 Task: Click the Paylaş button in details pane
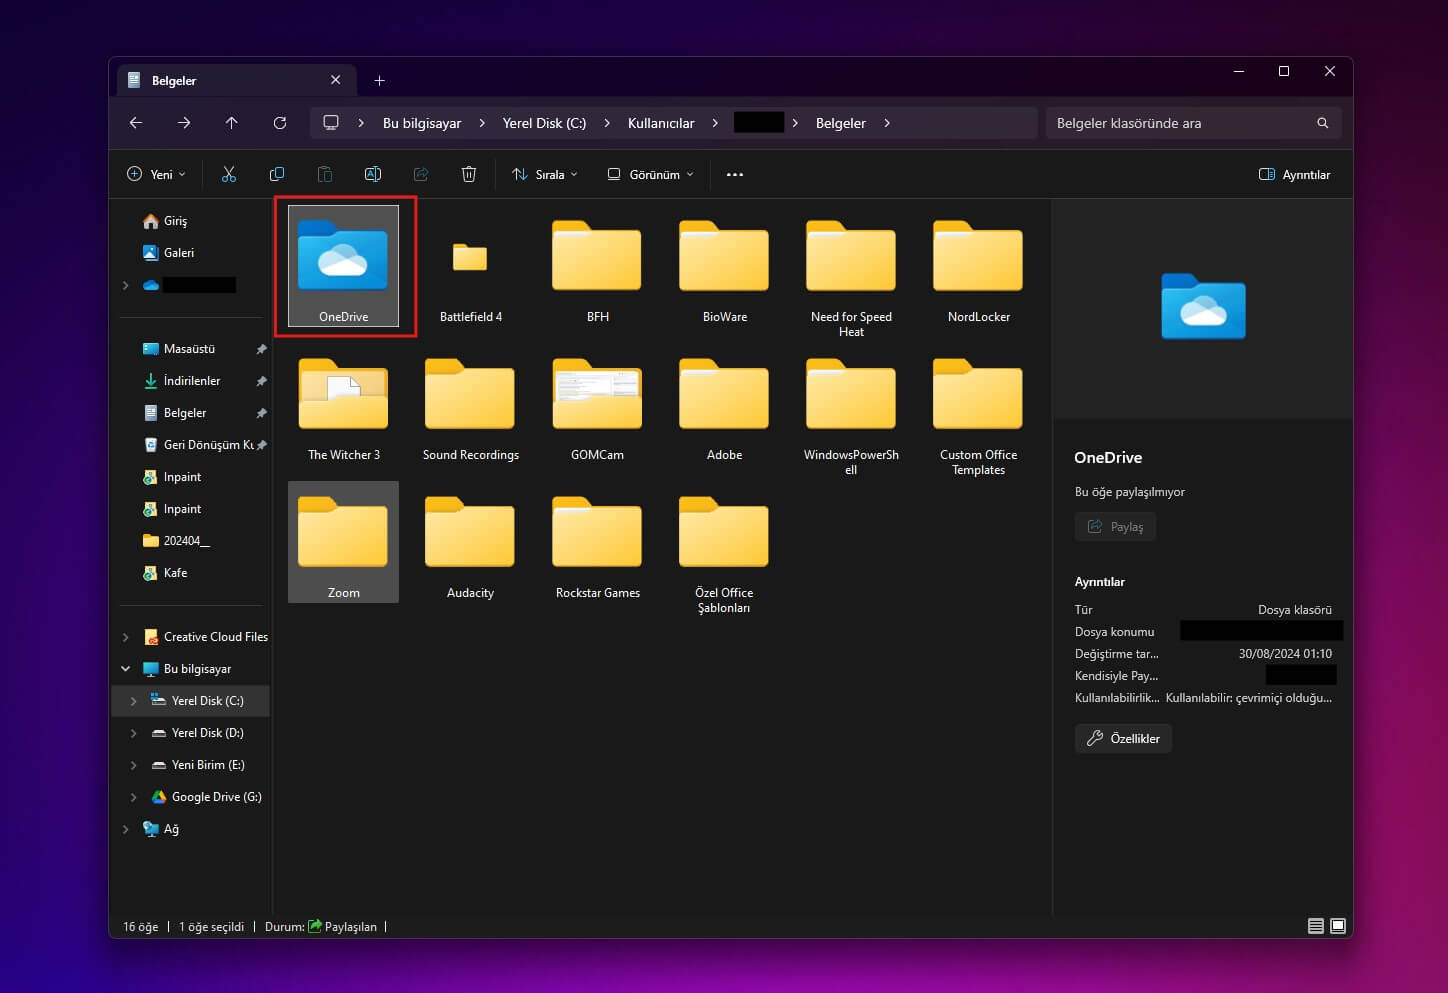pyautogui.click(x=1115, y=526)
